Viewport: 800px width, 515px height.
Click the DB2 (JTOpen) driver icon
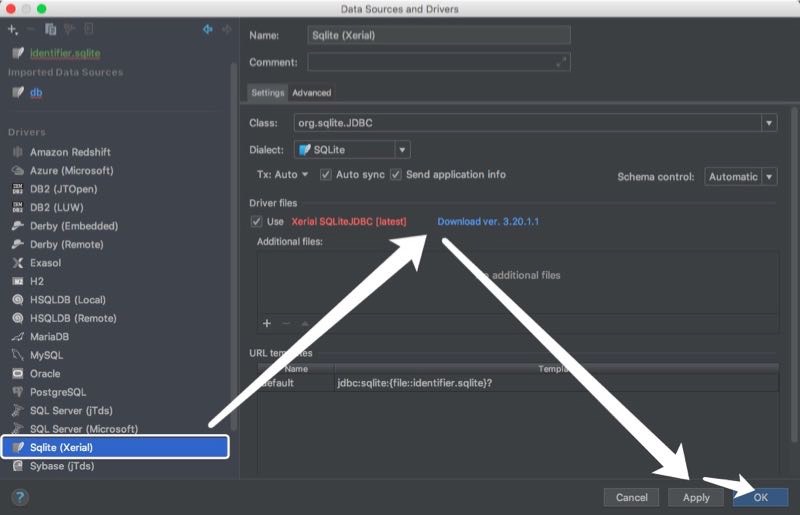click(x=18, y=189)
